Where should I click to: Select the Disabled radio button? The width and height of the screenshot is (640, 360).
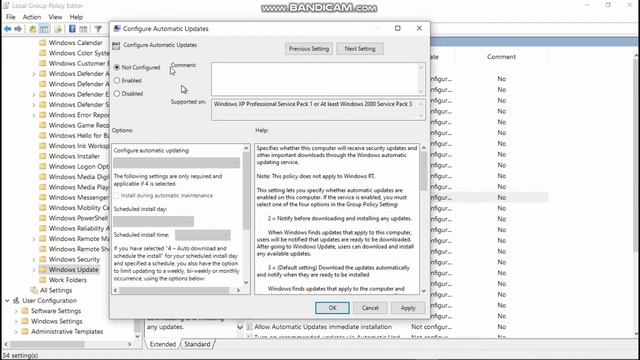117,93
